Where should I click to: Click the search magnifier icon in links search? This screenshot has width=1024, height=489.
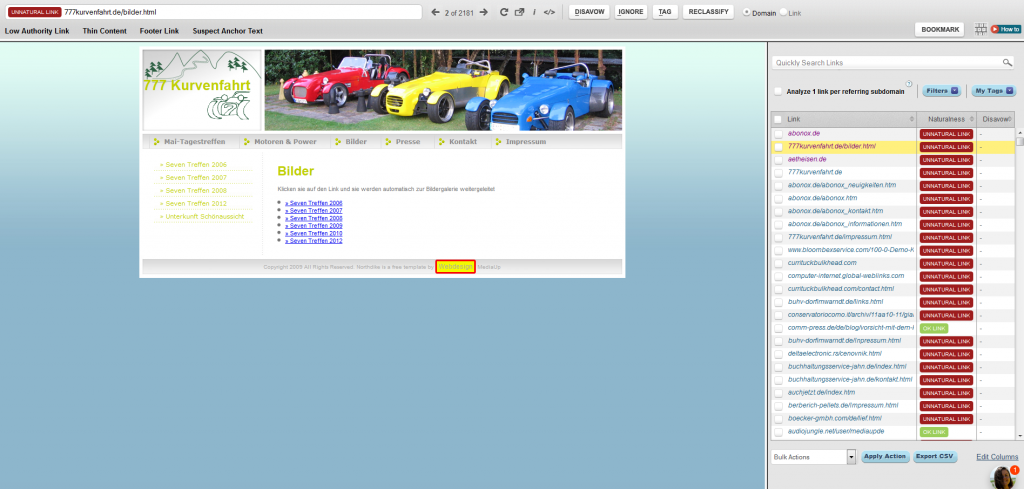point(1008,63)
